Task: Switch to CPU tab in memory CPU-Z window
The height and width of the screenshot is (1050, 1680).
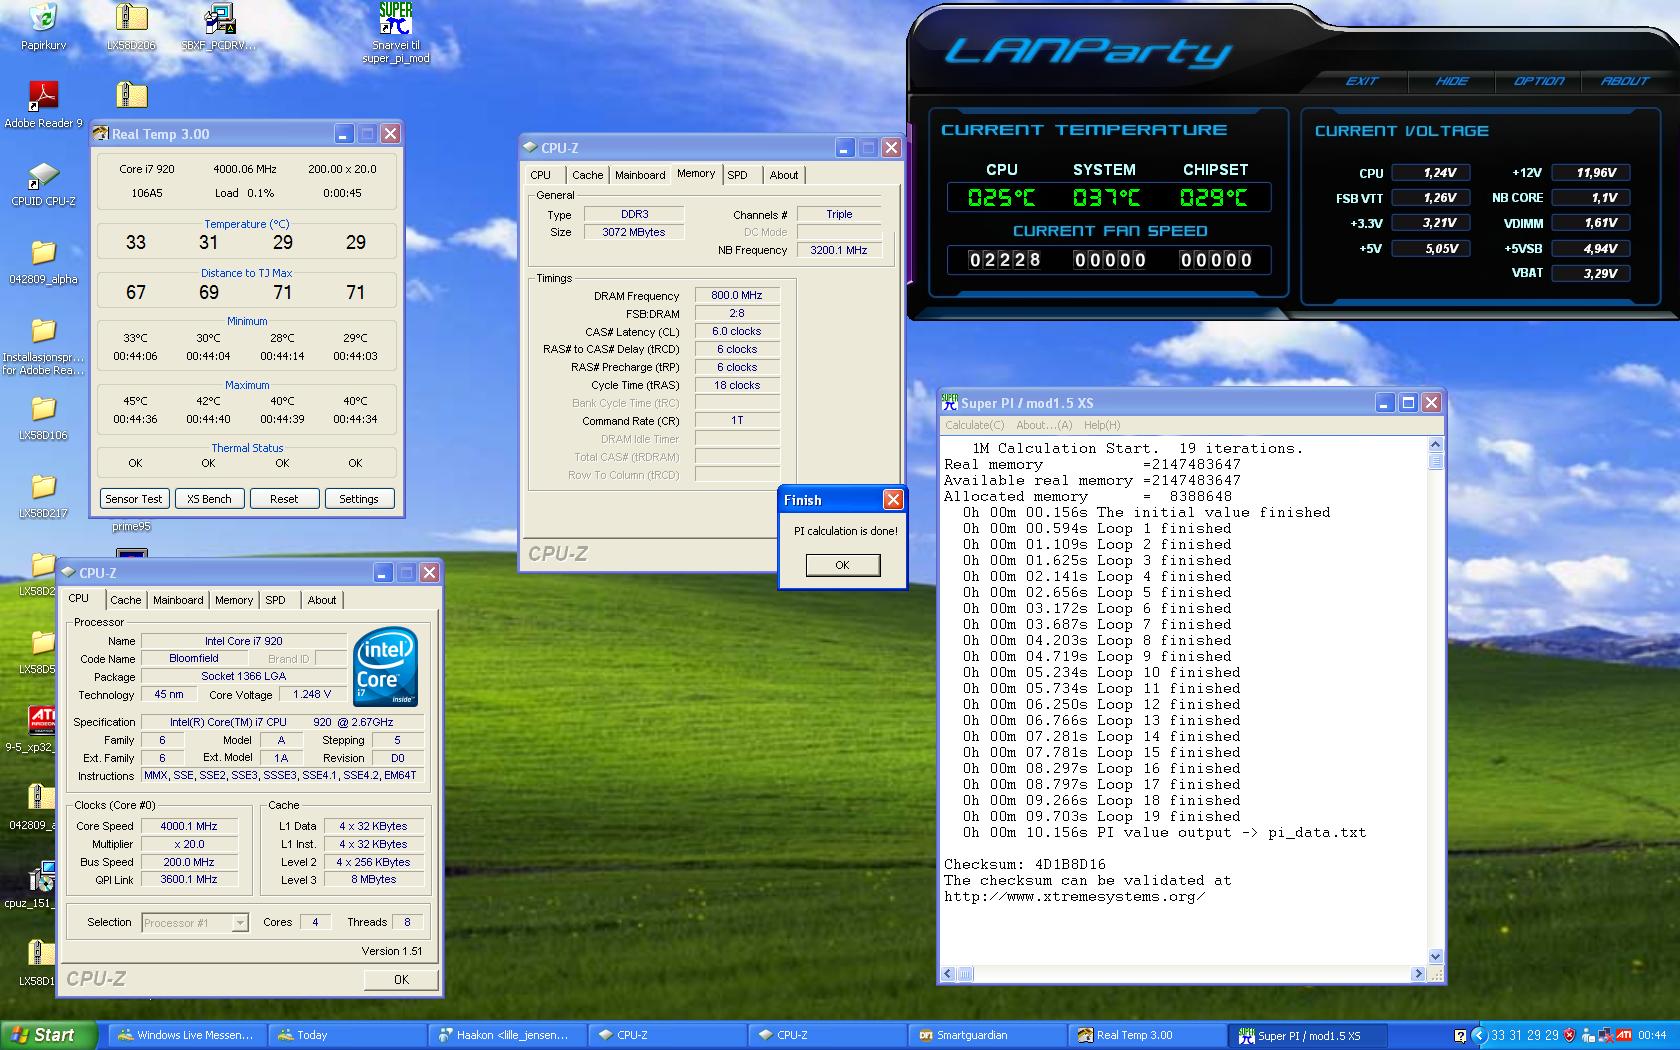Action: 541,175
